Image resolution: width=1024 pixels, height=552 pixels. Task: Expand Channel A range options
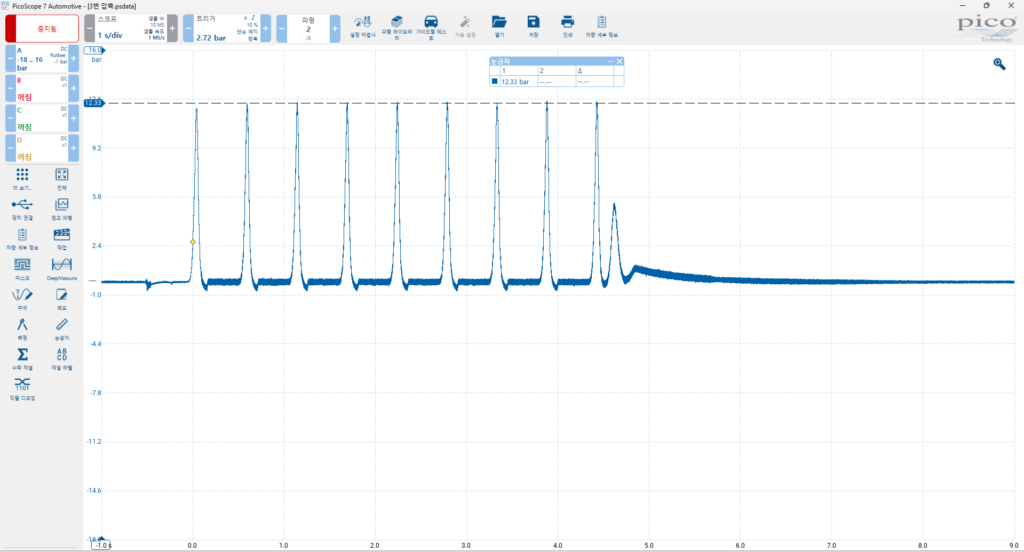click(40, 60)
